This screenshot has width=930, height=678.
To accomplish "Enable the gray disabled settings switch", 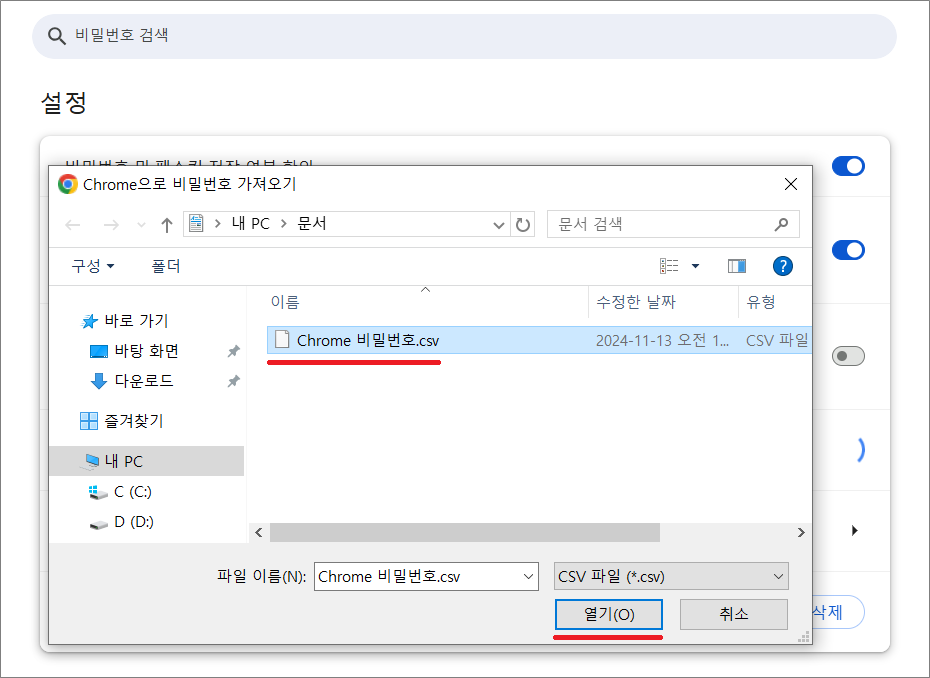I will click(x=848, y=356).
